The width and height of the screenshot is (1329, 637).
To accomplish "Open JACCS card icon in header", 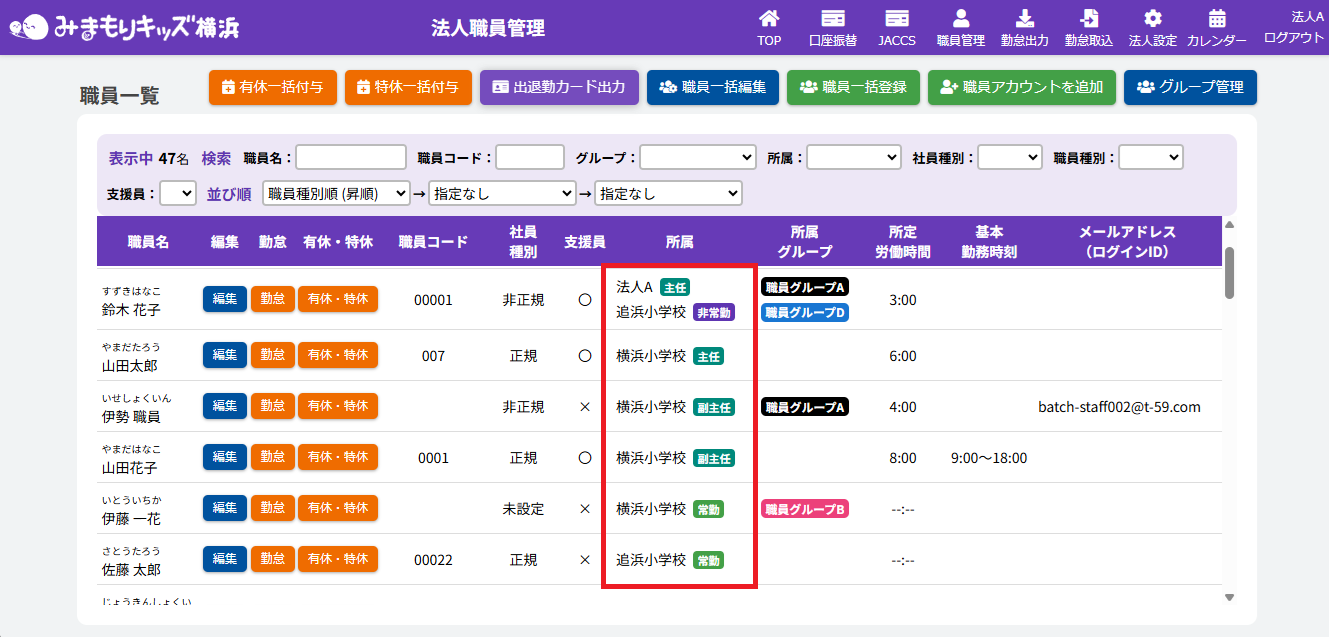I will (x=897, y=28).
